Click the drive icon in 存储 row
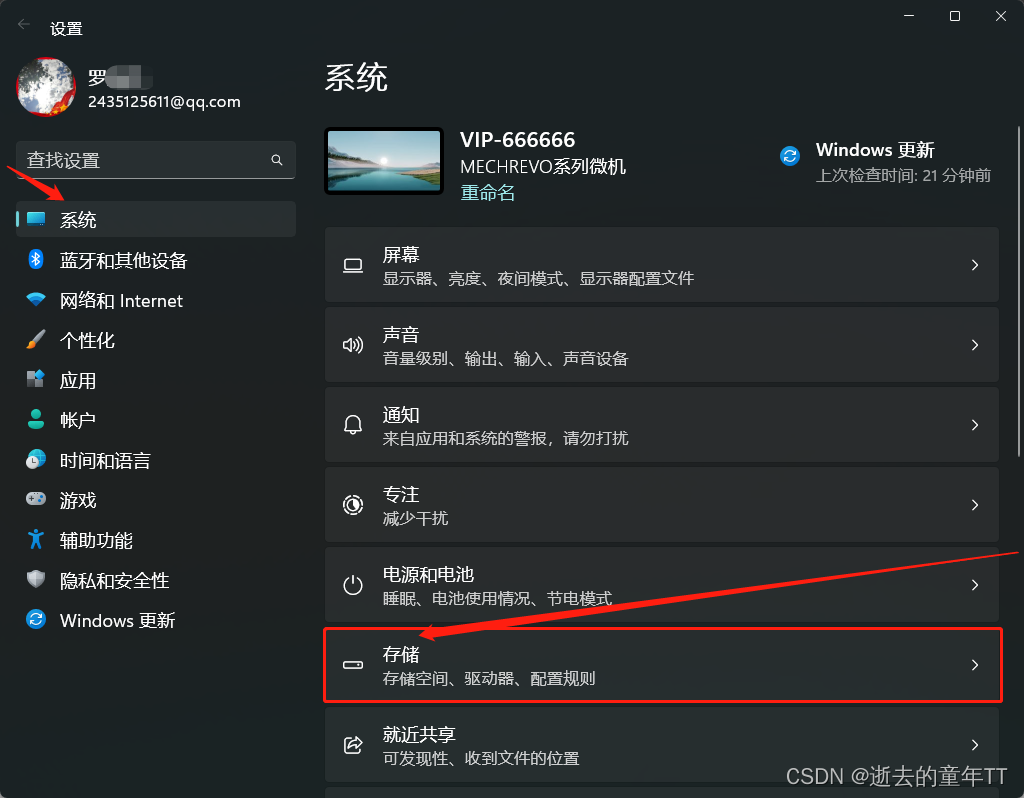Screen dimensions: 1024x798 coord(353,665)
